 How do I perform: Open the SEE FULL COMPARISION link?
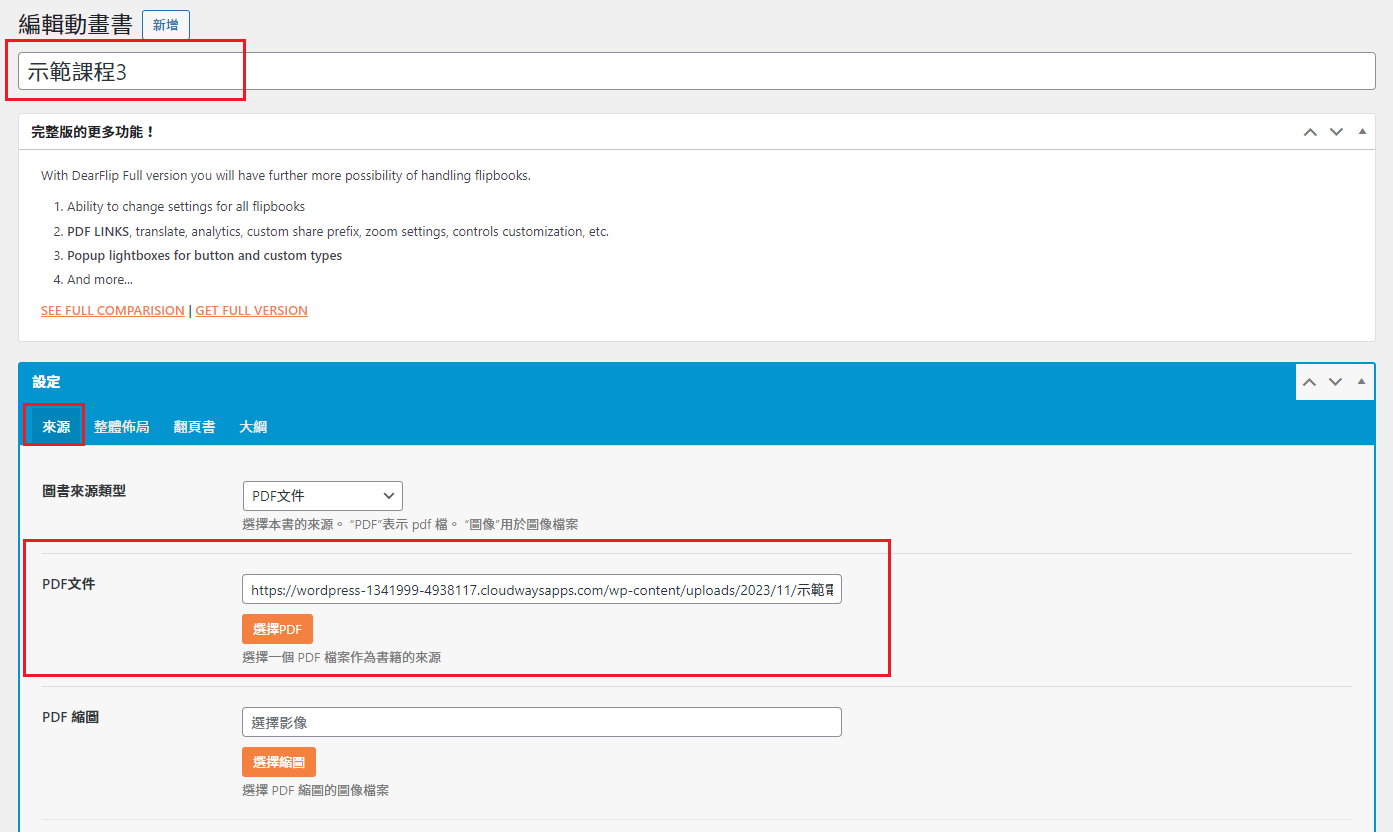coord(112,311)
